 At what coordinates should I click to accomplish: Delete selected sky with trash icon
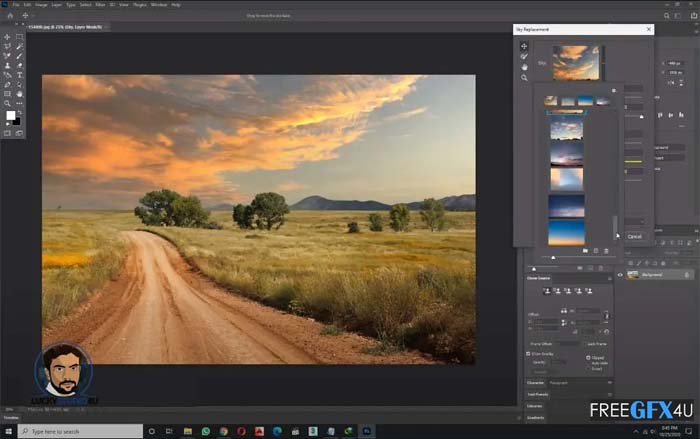(606, 251)
